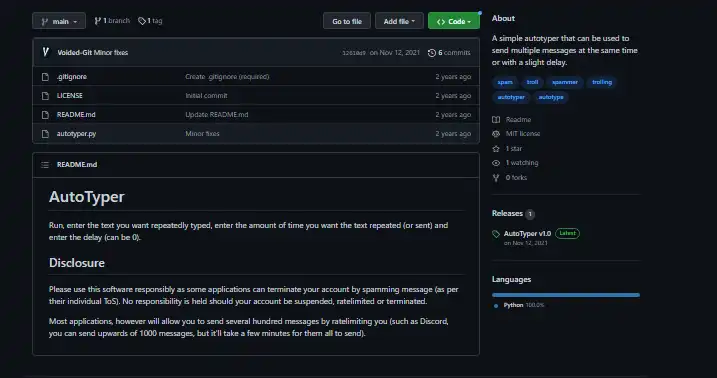
Task: Open the LICENSE file
Action: coord(70,96)
